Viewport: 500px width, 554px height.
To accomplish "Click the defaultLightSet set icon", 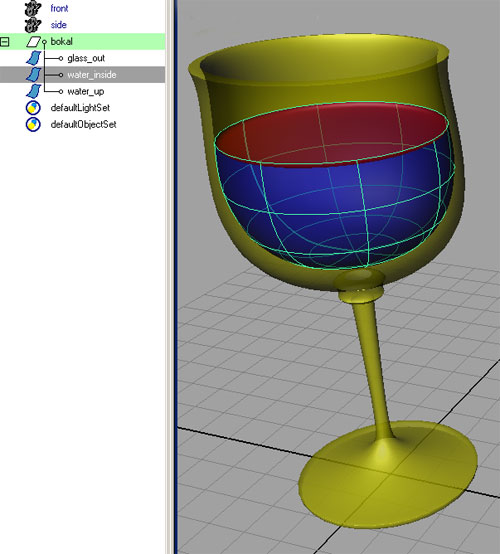I will (33, 108).
